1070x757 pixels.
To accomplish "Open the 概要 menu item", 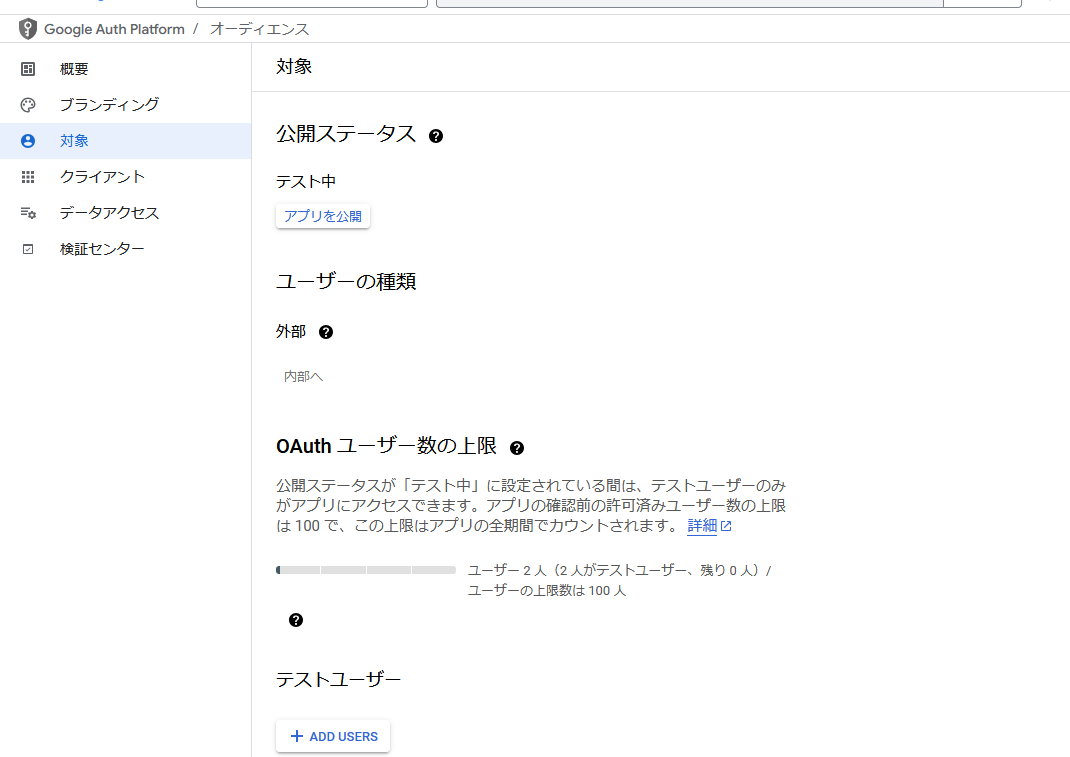I will (126, 69).
